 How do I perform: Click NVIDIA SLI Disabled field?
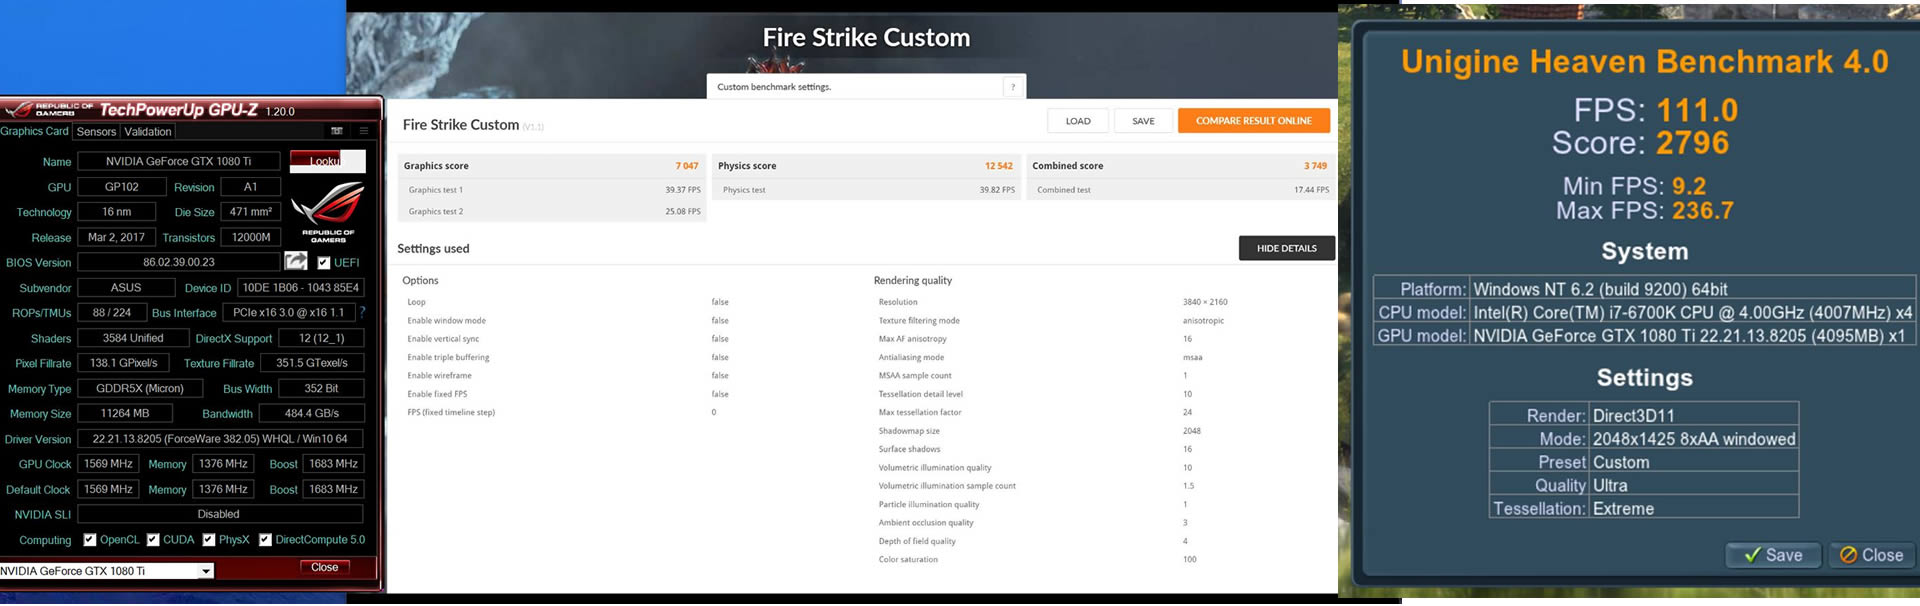218,514
